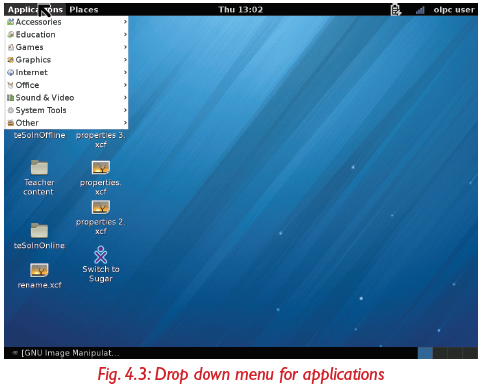Open the Places menu

(x=84, y=10)
